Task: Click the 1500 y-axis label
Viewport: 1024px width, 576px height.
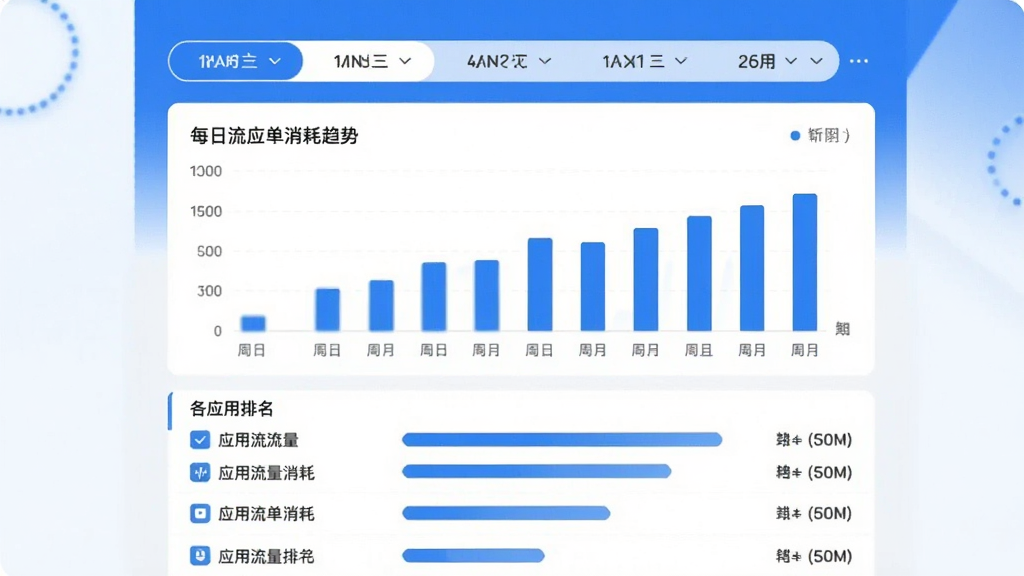Action: (x=206, y=212)
